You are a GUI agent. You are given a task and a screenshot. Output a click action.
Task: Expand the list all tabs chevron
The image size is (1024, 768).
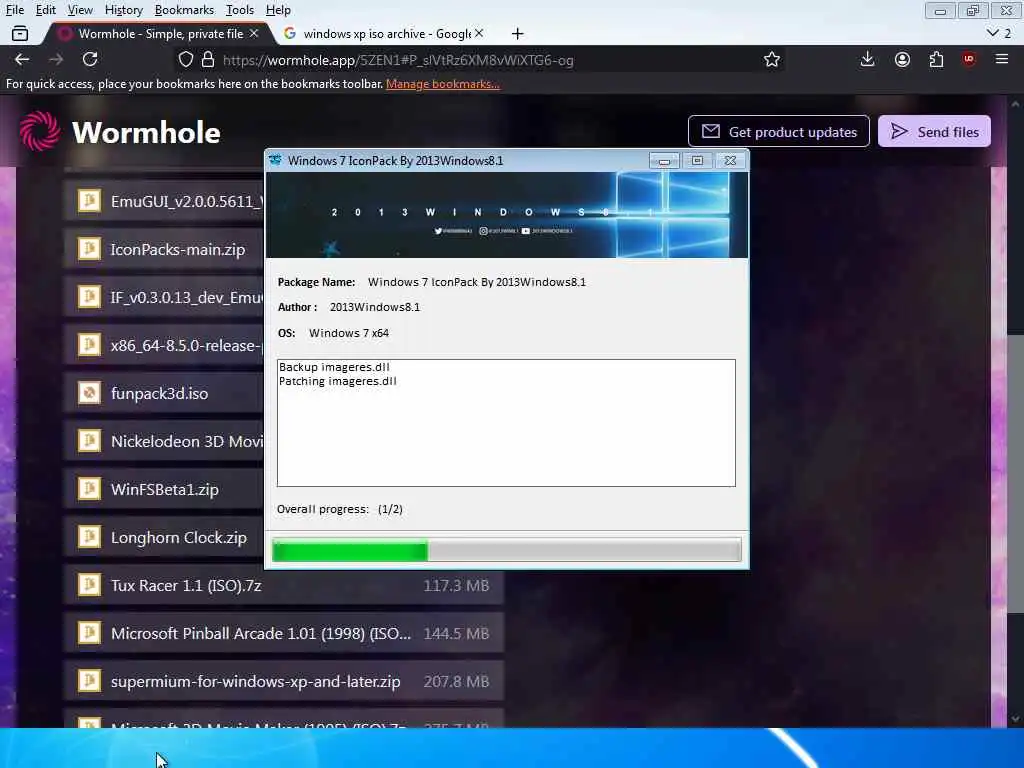[x=993, y=33]
